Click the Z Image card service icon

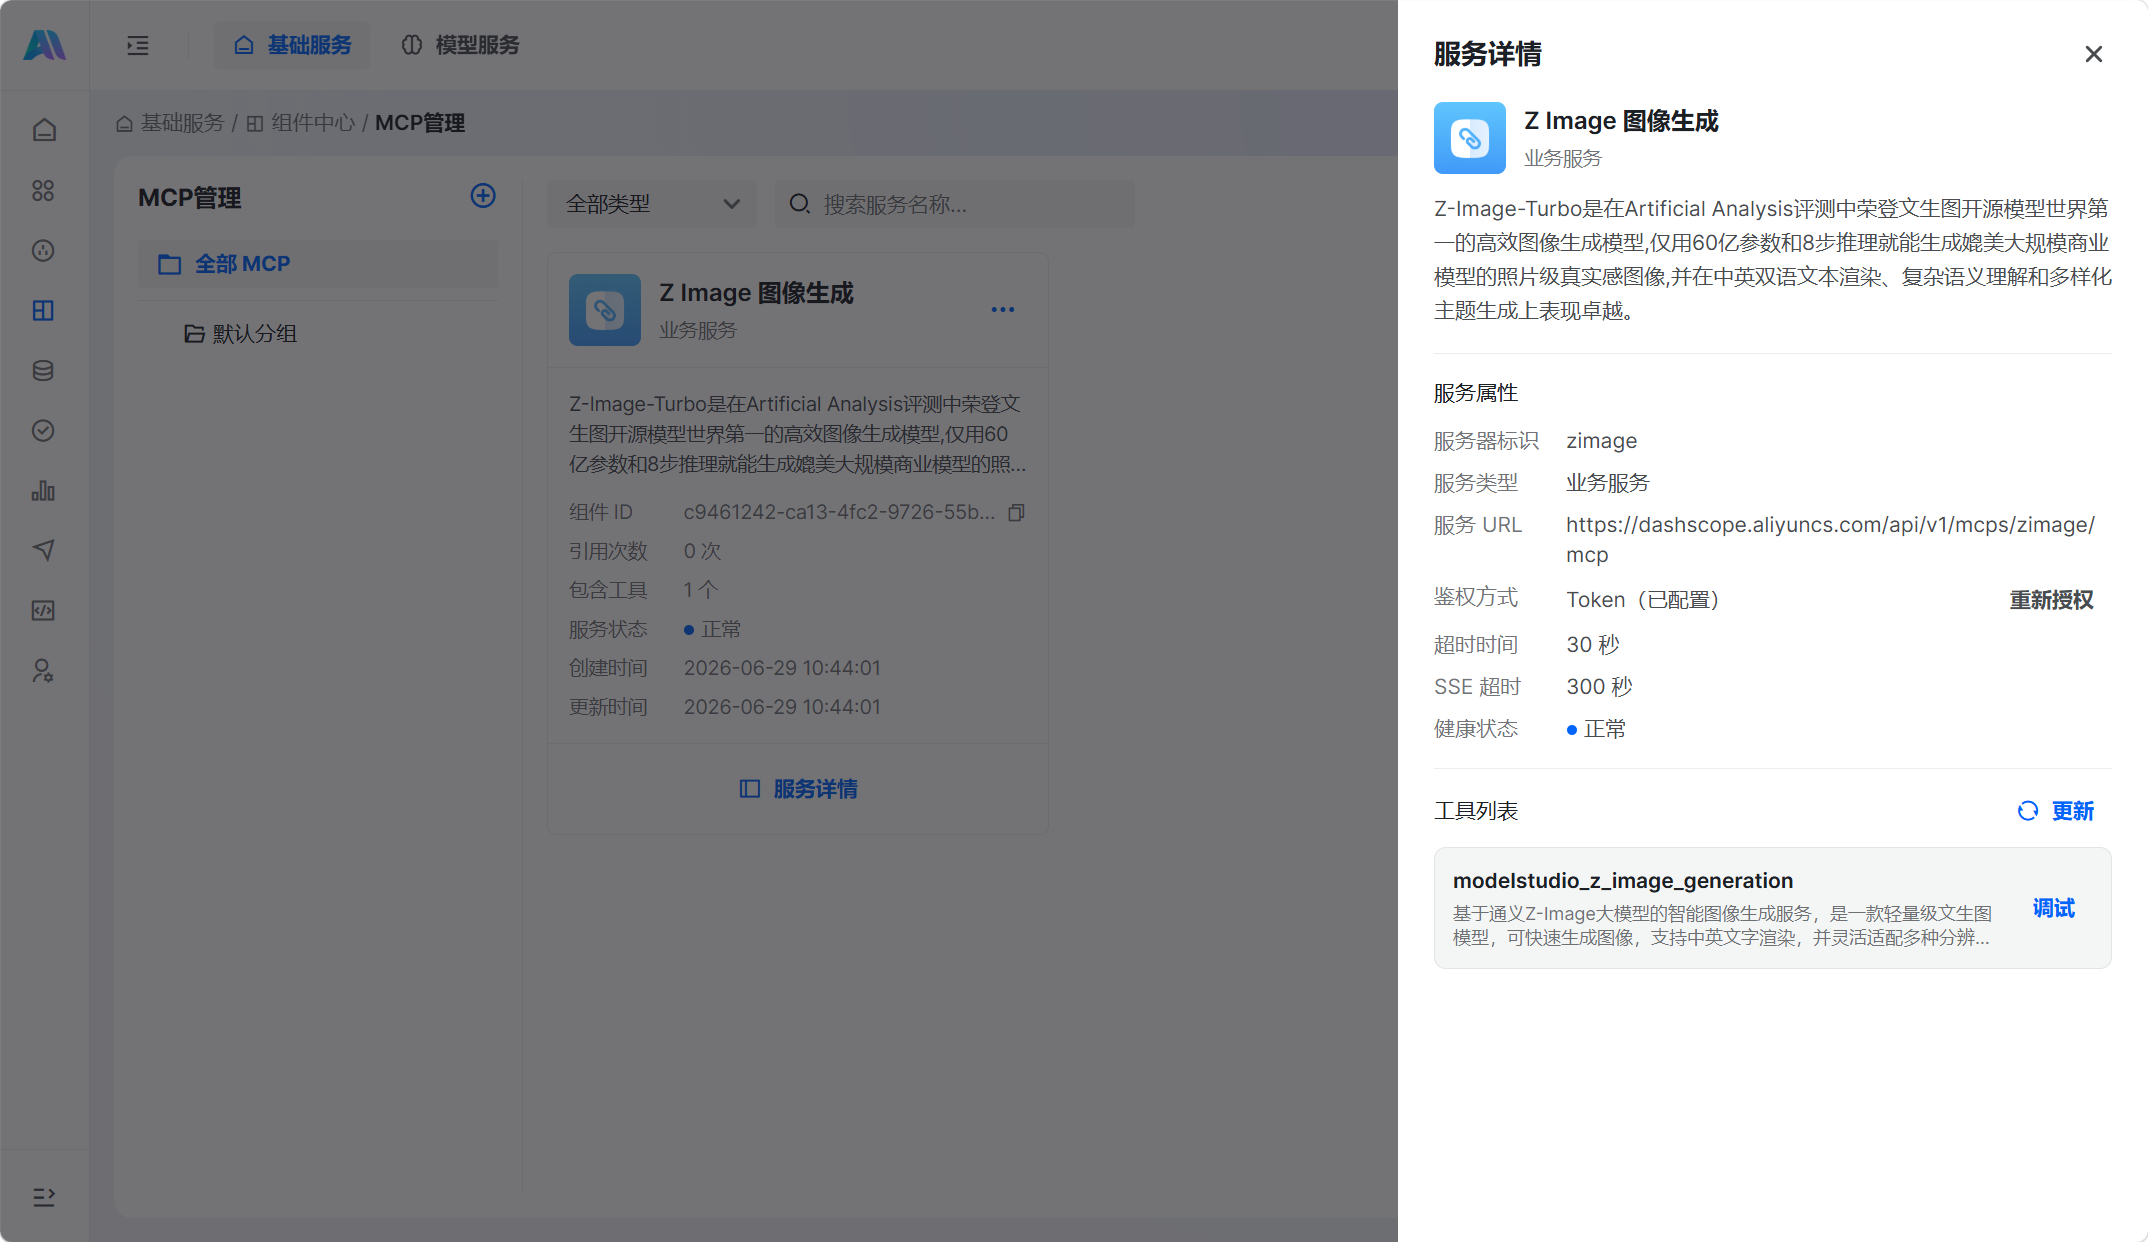[605, 310]
